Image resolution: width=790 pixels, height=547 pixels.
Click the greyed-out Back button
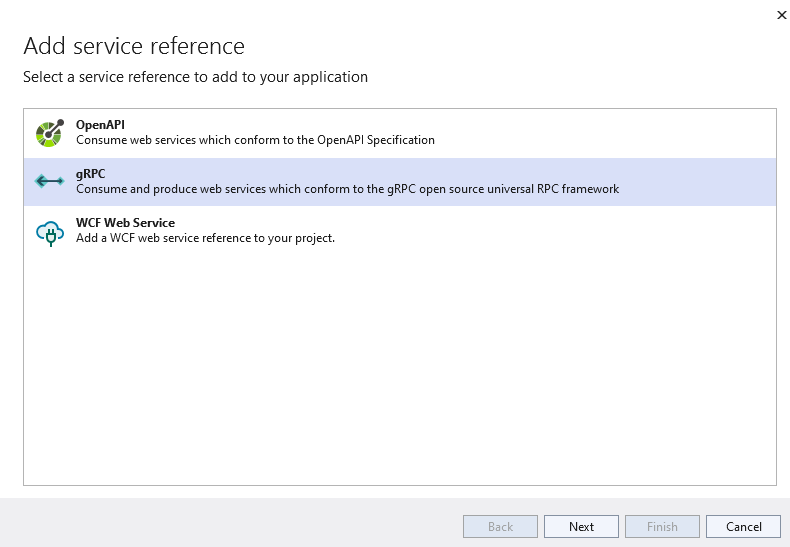pyautogui.click(x=500, y=526)
